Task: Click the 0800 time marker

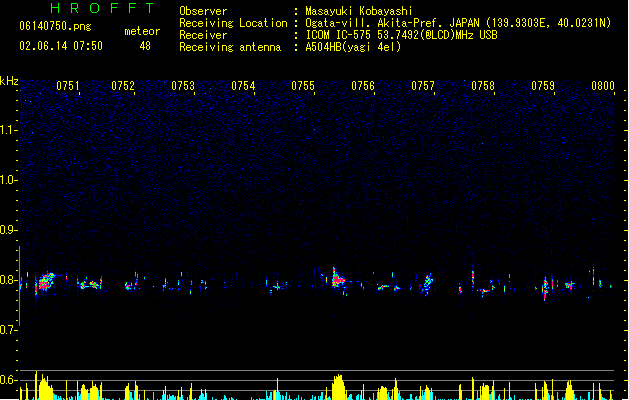Action: (603, 86)
